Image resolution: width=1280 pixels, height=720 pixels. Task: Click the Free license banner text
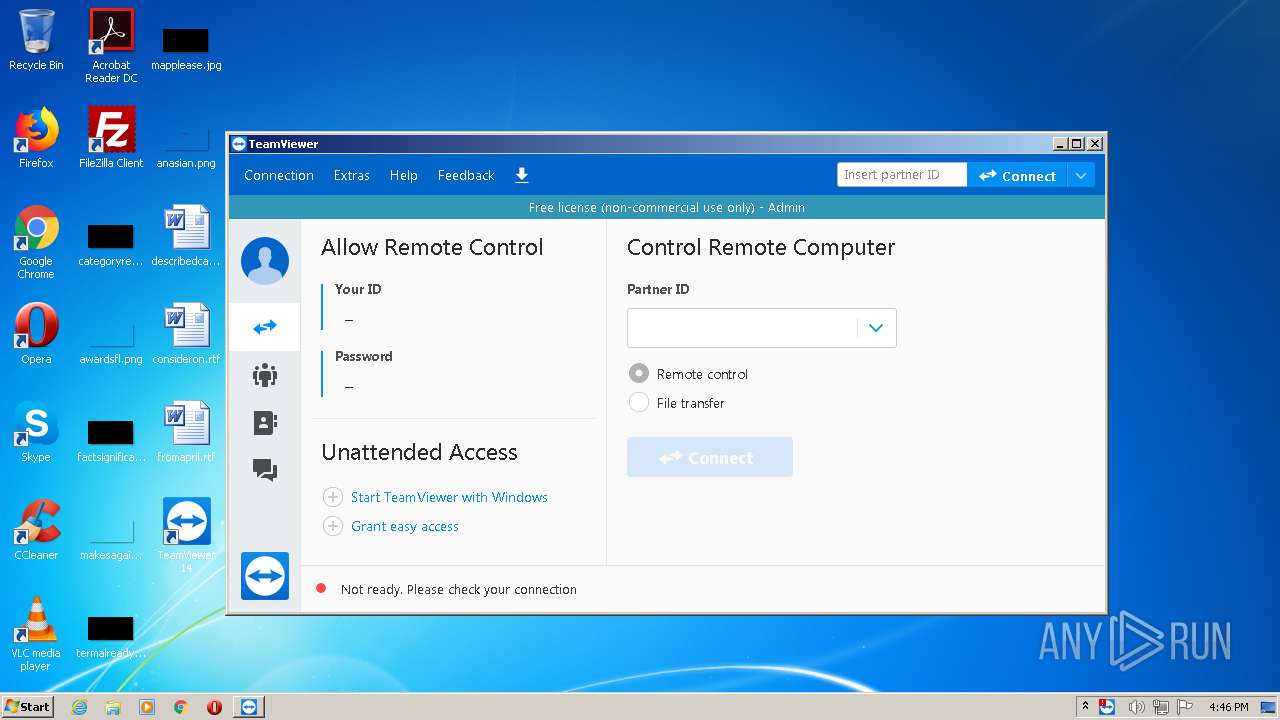coord(667,207)
